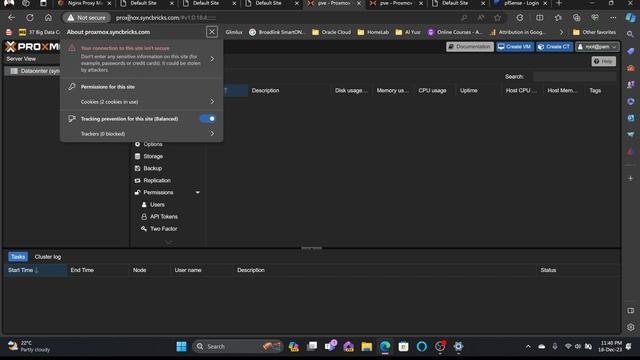
Task: Switch to the pfSense - Login tab
Action: [x=521, y=3]
